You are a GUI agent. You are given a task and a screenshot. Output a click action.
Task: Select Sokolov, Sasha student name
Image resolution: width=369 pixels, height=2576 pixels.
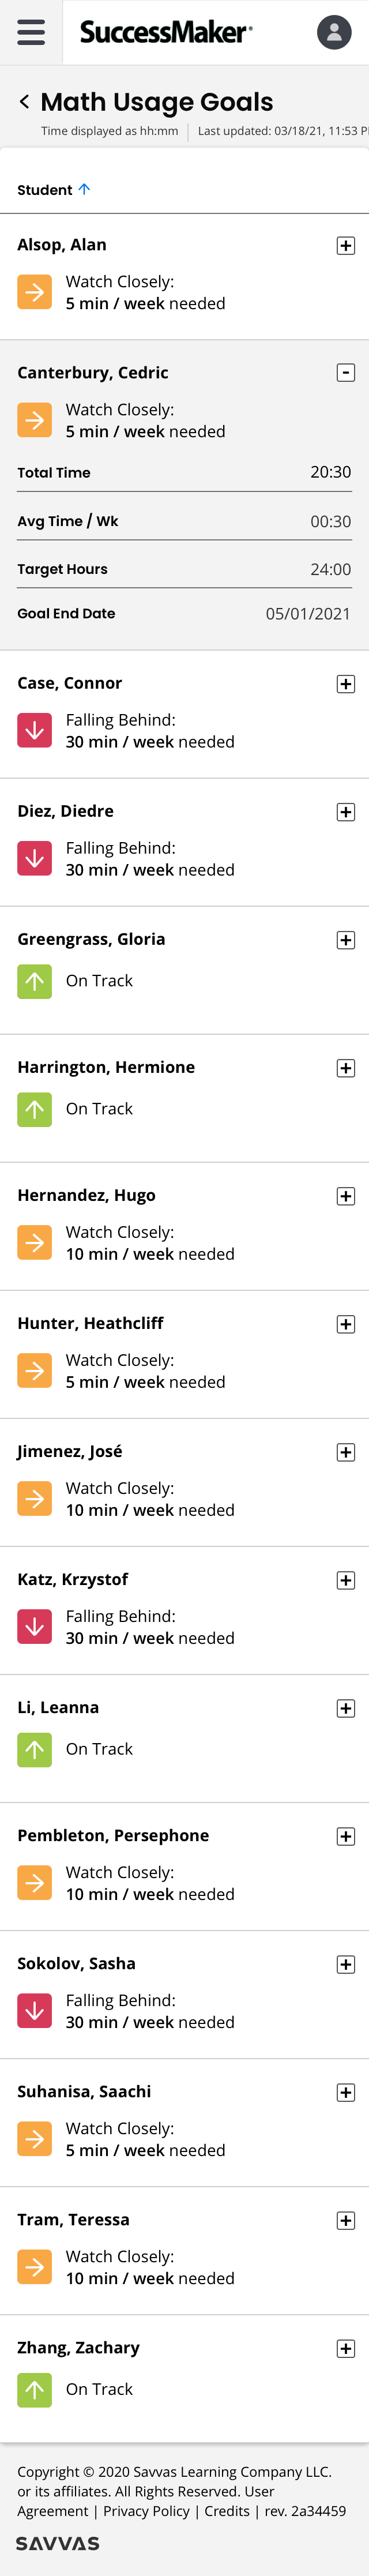[76, 1963]
